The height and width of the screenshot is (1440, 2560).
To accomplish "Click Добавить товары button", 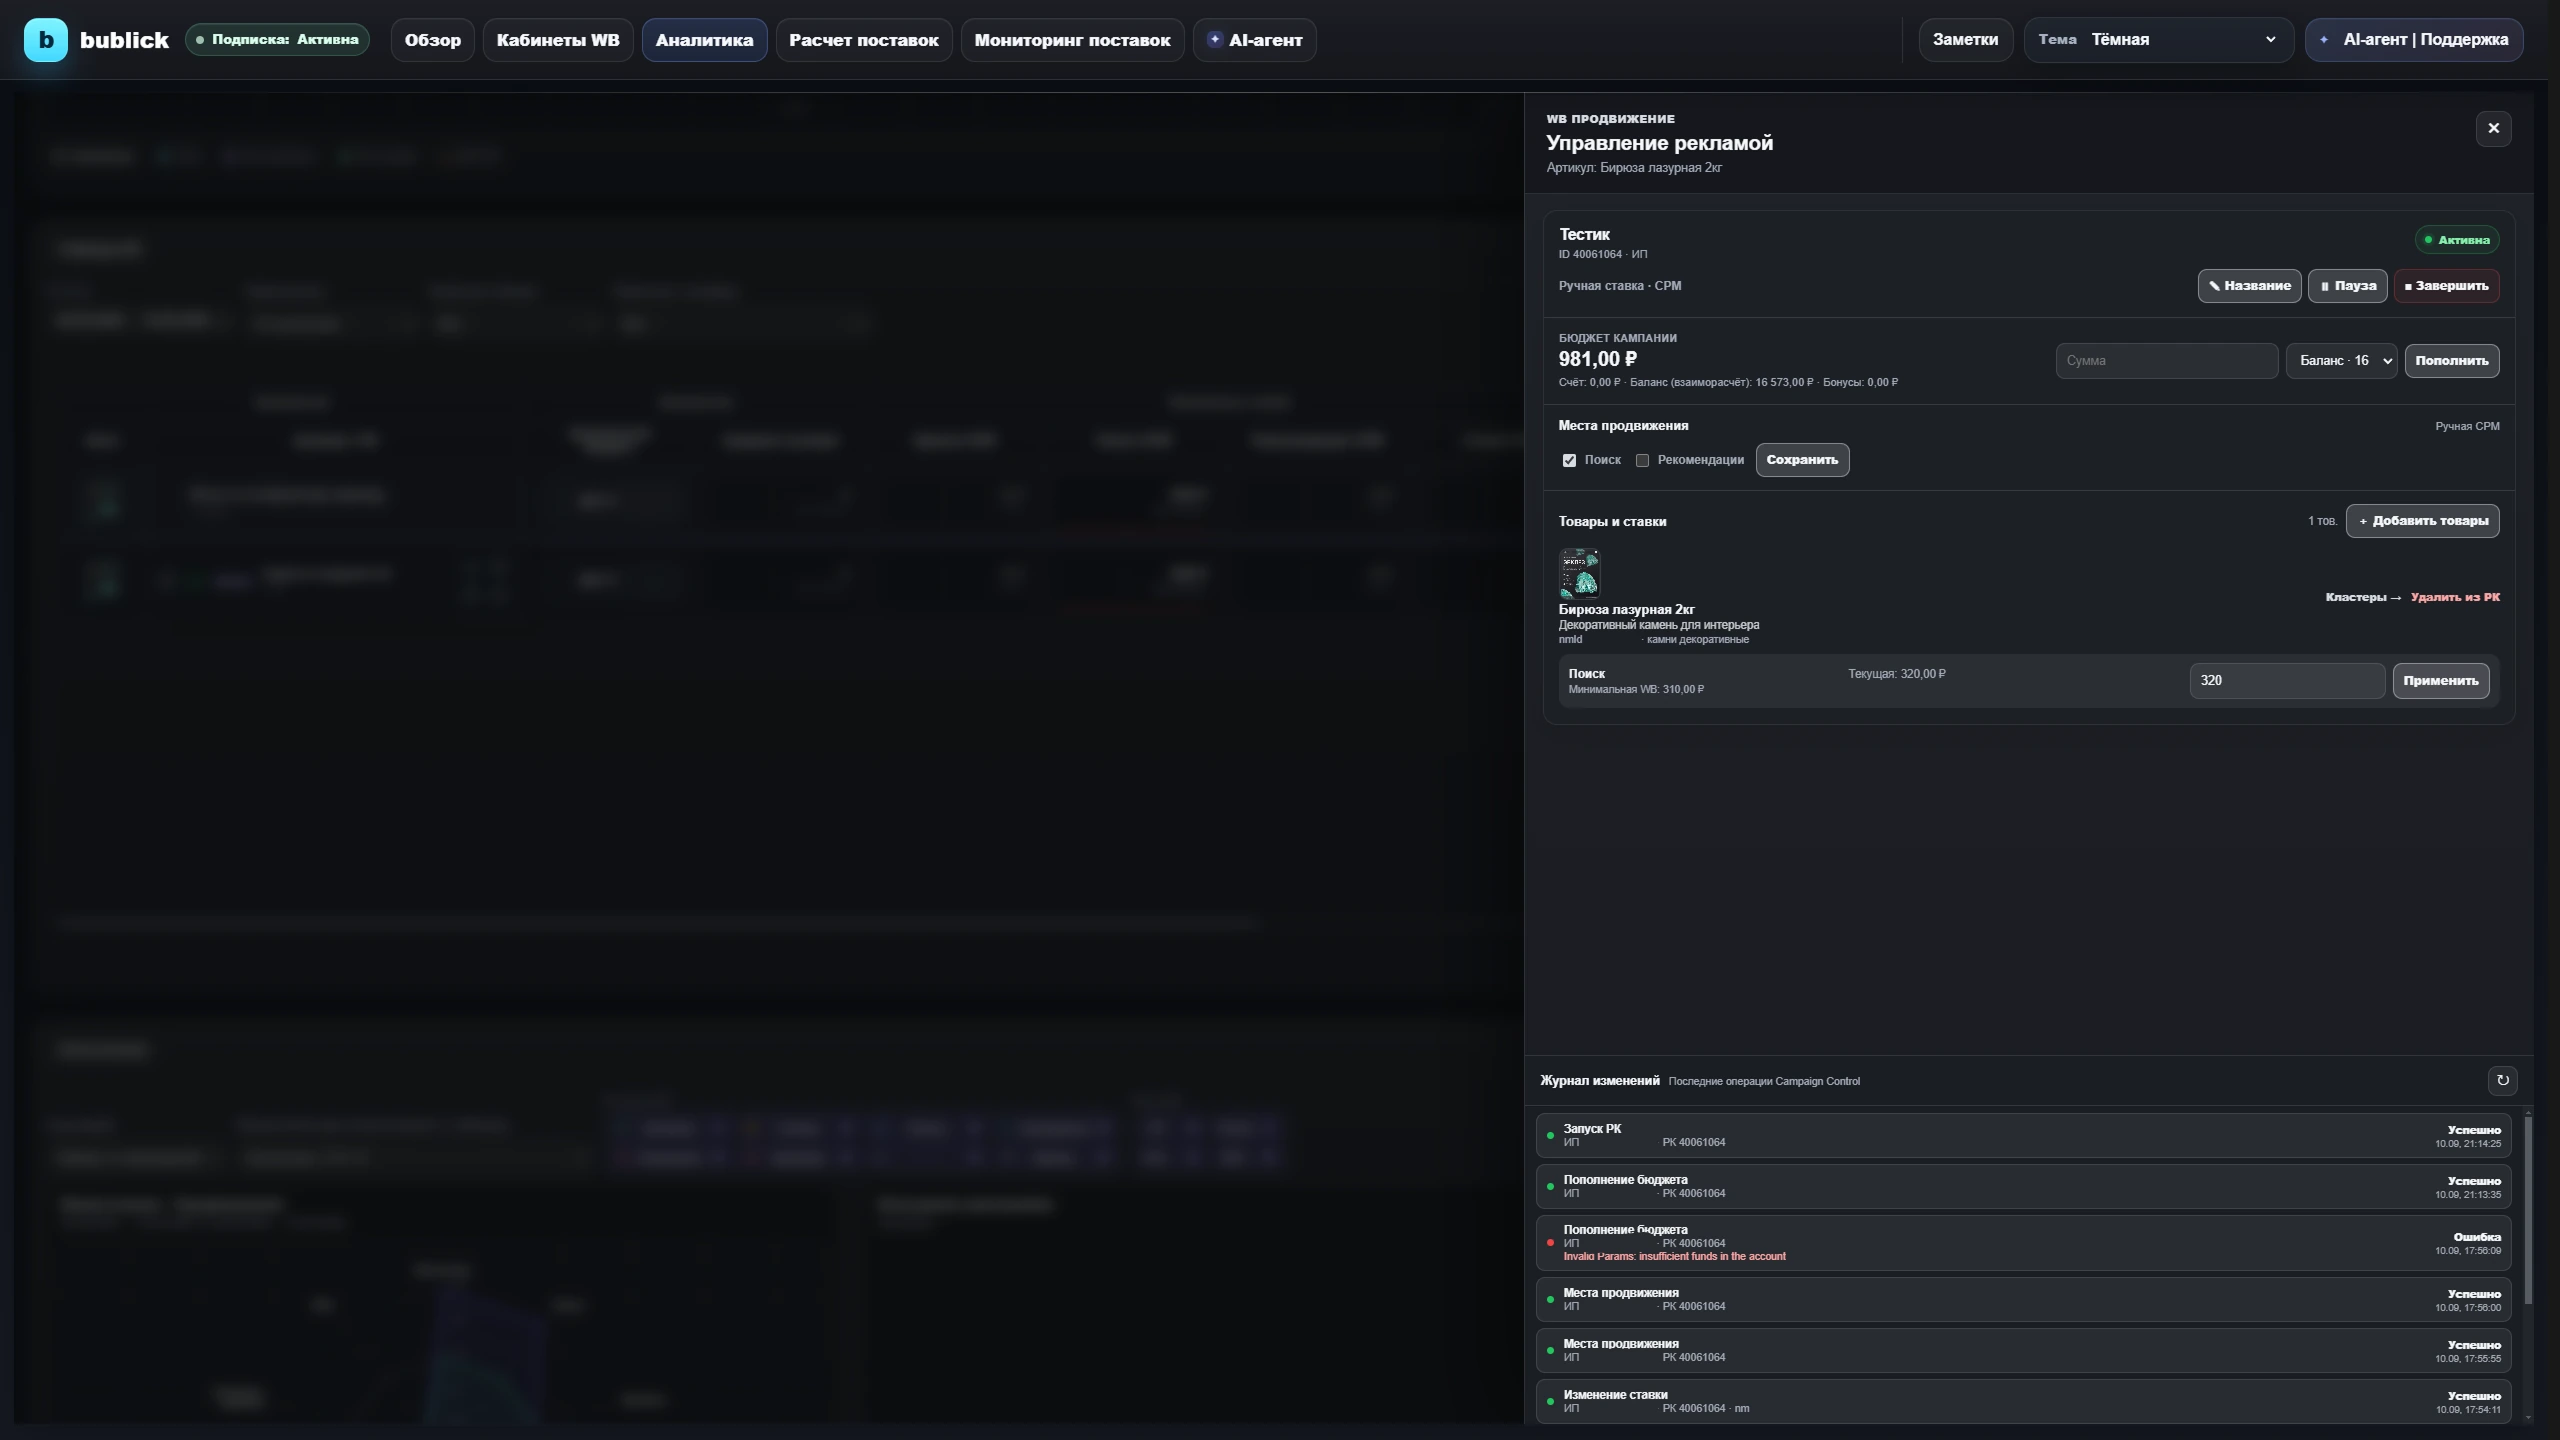I will pos(2422,521).
